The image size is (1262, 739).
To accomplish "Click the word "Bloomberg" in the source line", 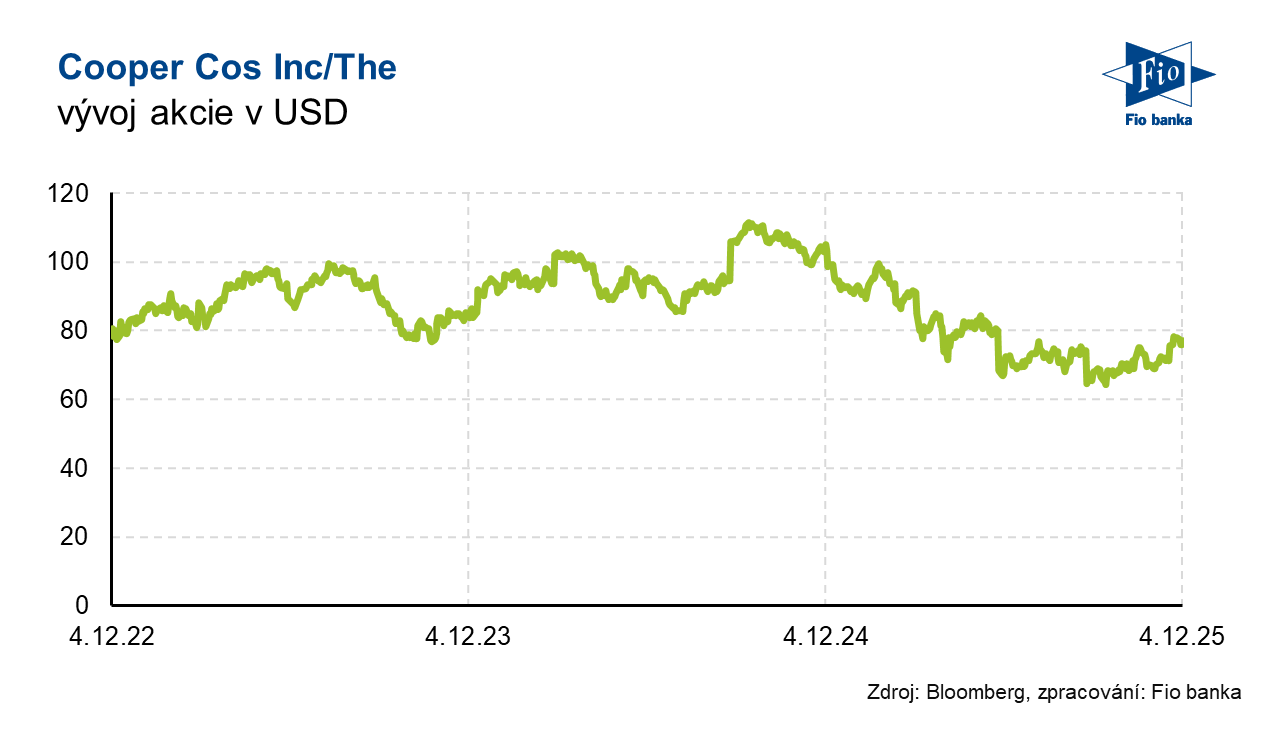I will point(974,692).
